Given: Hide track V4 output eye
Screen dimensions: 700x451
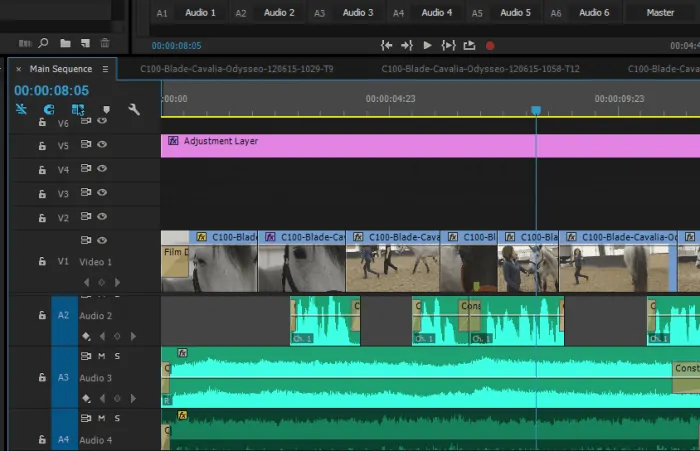Looking at the screenshot, I should coord(102,168).
